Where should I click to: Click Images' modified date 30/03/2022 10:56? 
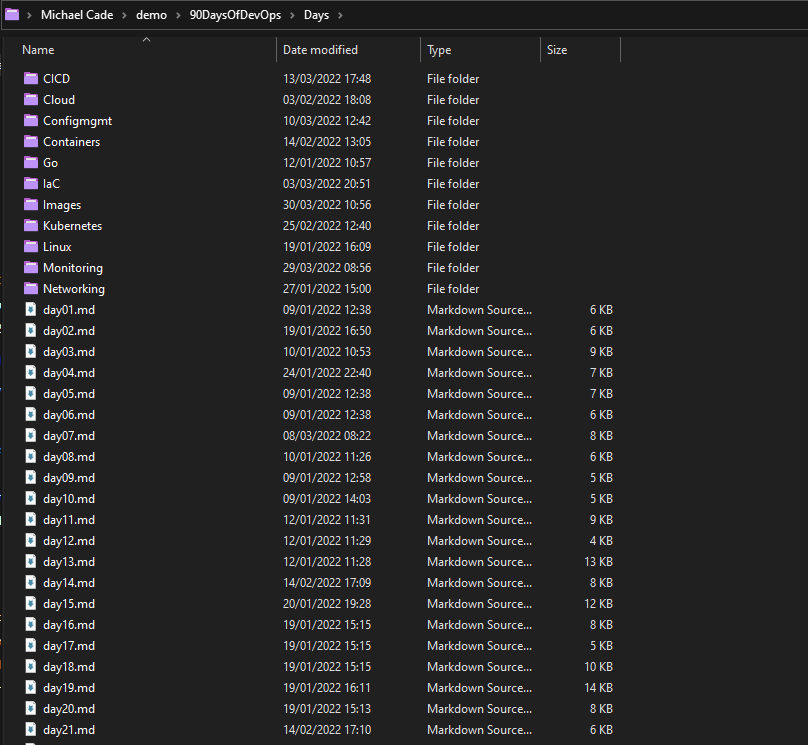[x=327, y=205]
